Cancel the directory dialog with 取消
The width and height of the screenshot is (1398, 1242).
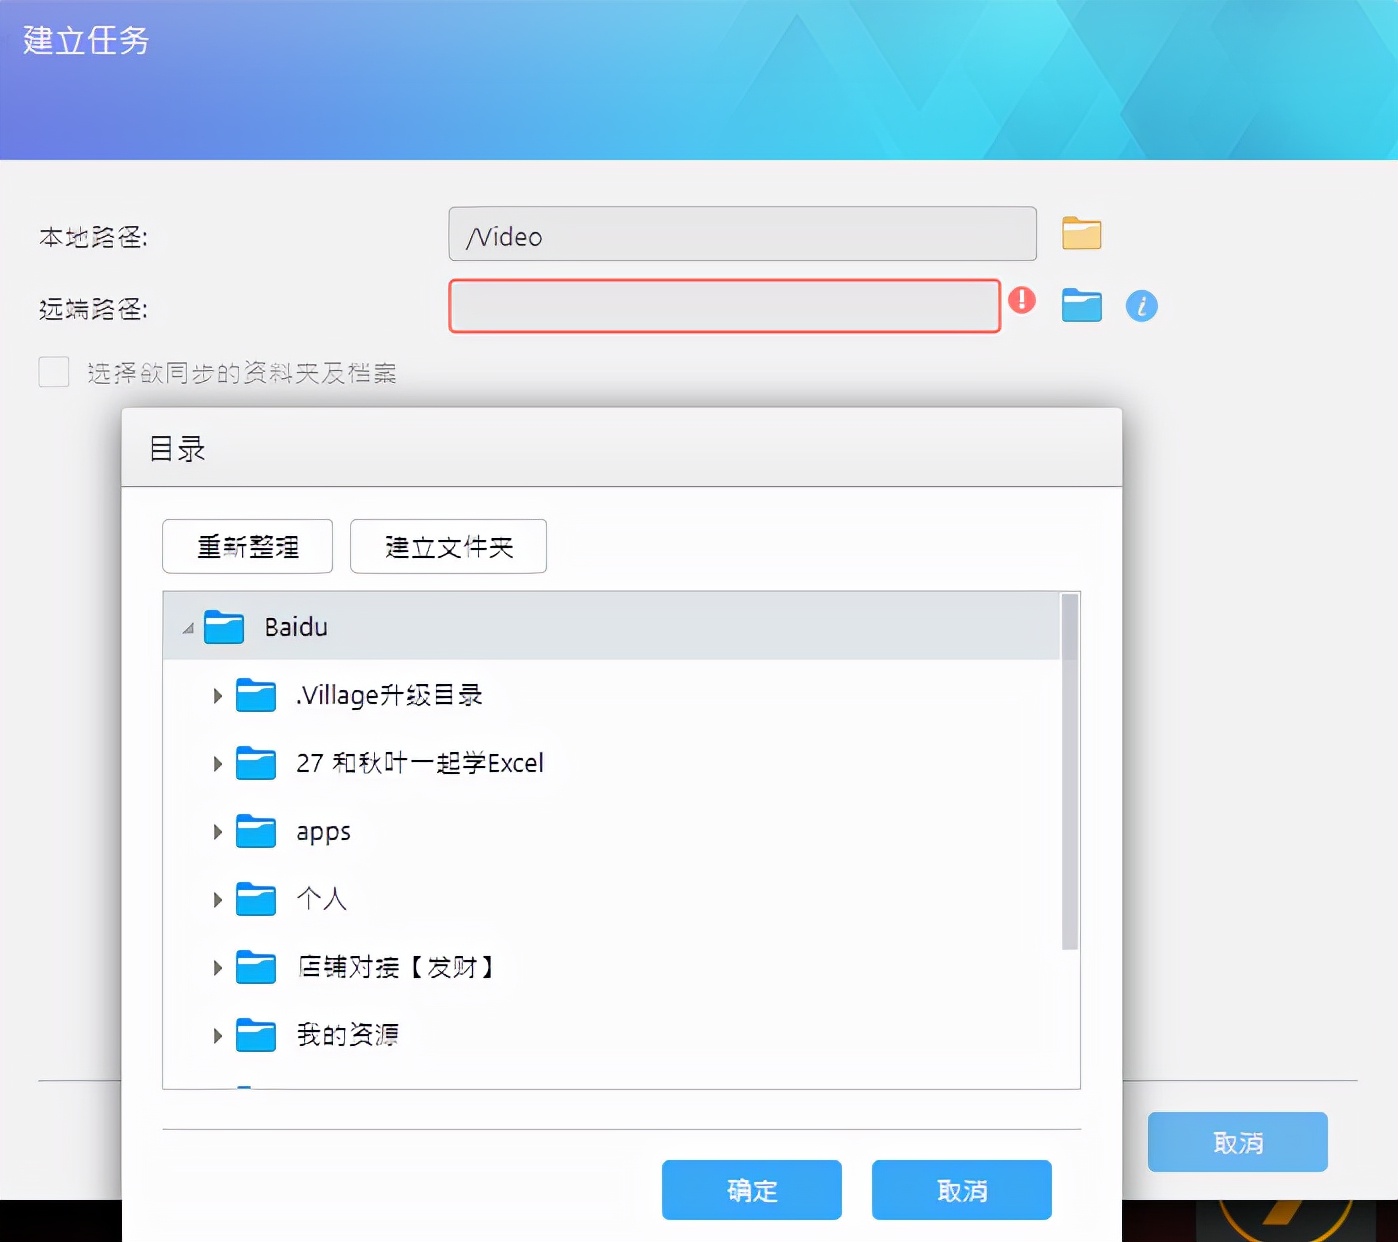point(961,1190)
